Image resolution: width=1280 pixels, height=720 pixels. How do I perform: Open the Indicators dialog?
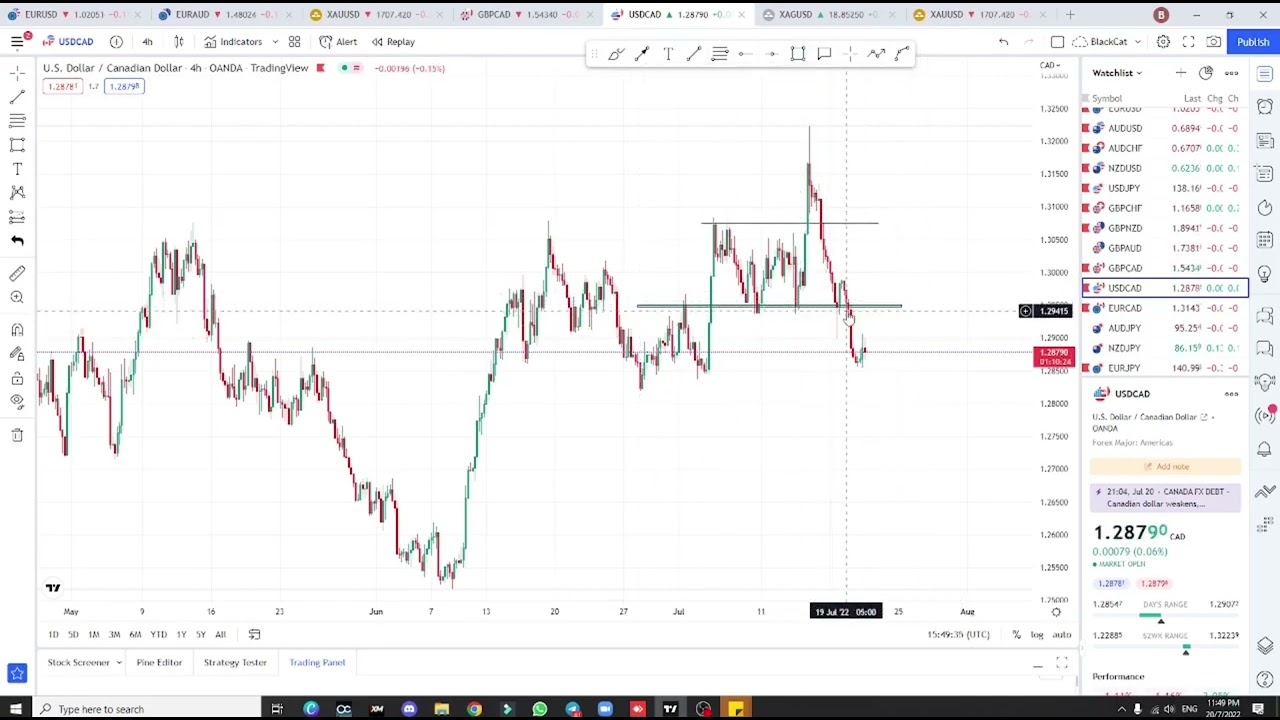pyautogui.click(x=233, y=42)
